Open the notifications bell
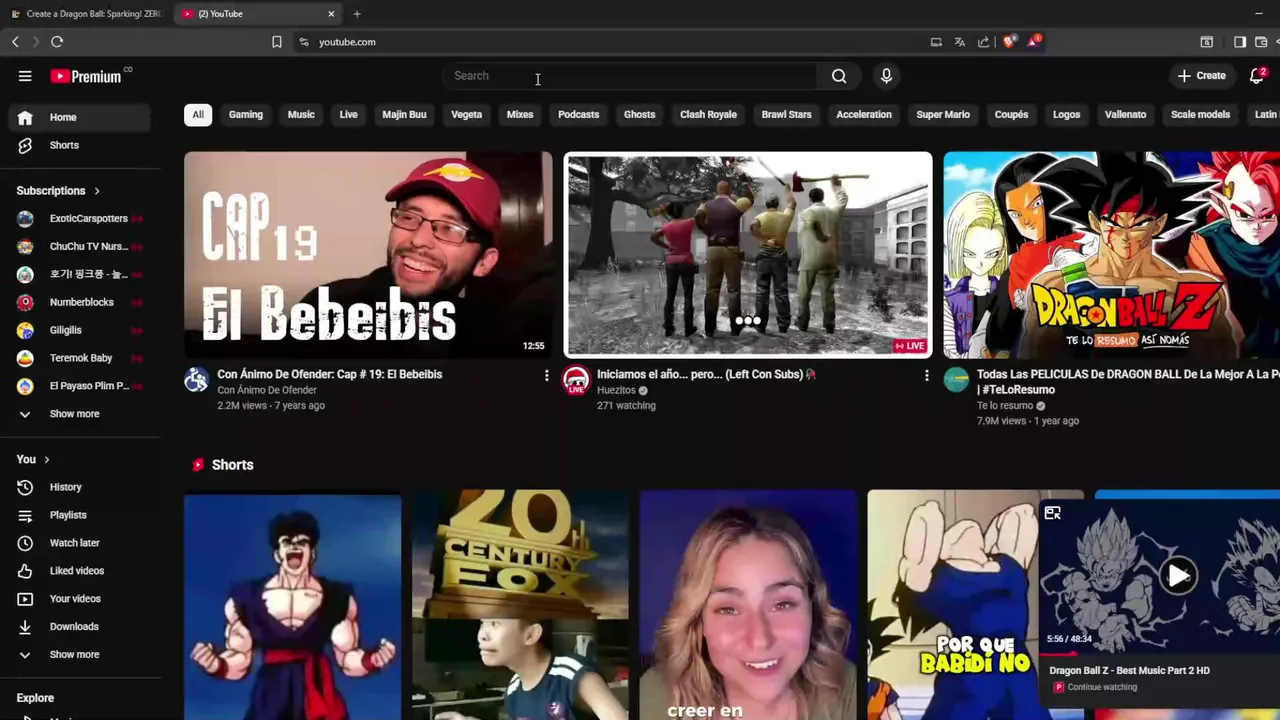The width and height of the screenshot is (1280, 720). [1257, 76]
